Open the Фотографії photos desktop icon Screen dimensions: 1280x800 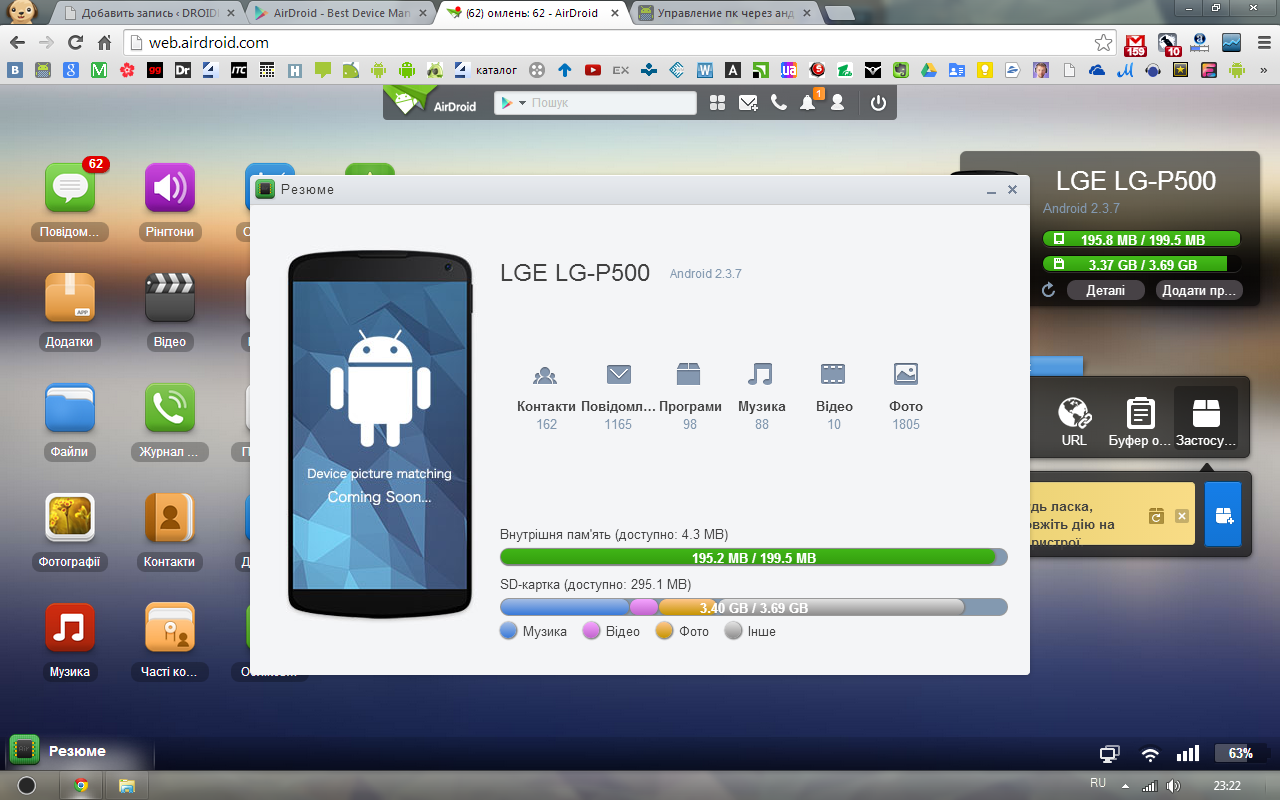click(x=70, y=519)
